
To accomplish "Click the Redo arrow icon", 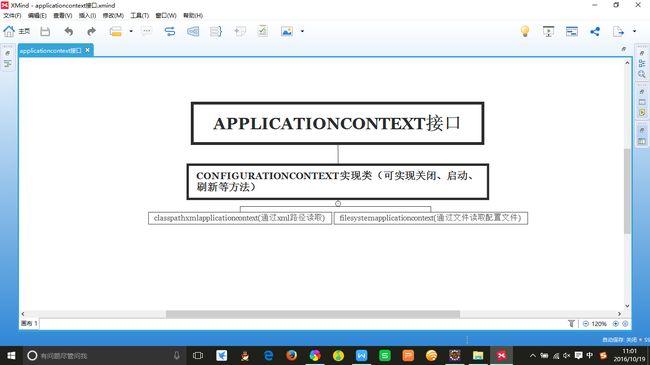I will coord(91,31).
